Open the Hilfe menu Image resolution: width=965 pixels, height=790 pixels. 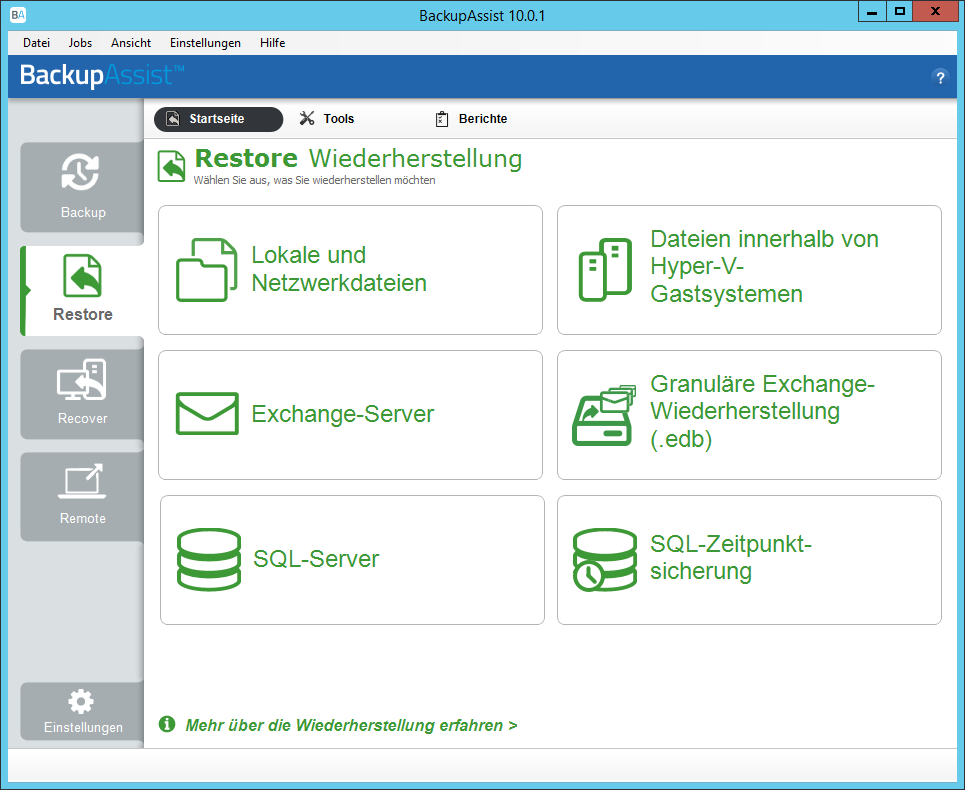[272, 42]
